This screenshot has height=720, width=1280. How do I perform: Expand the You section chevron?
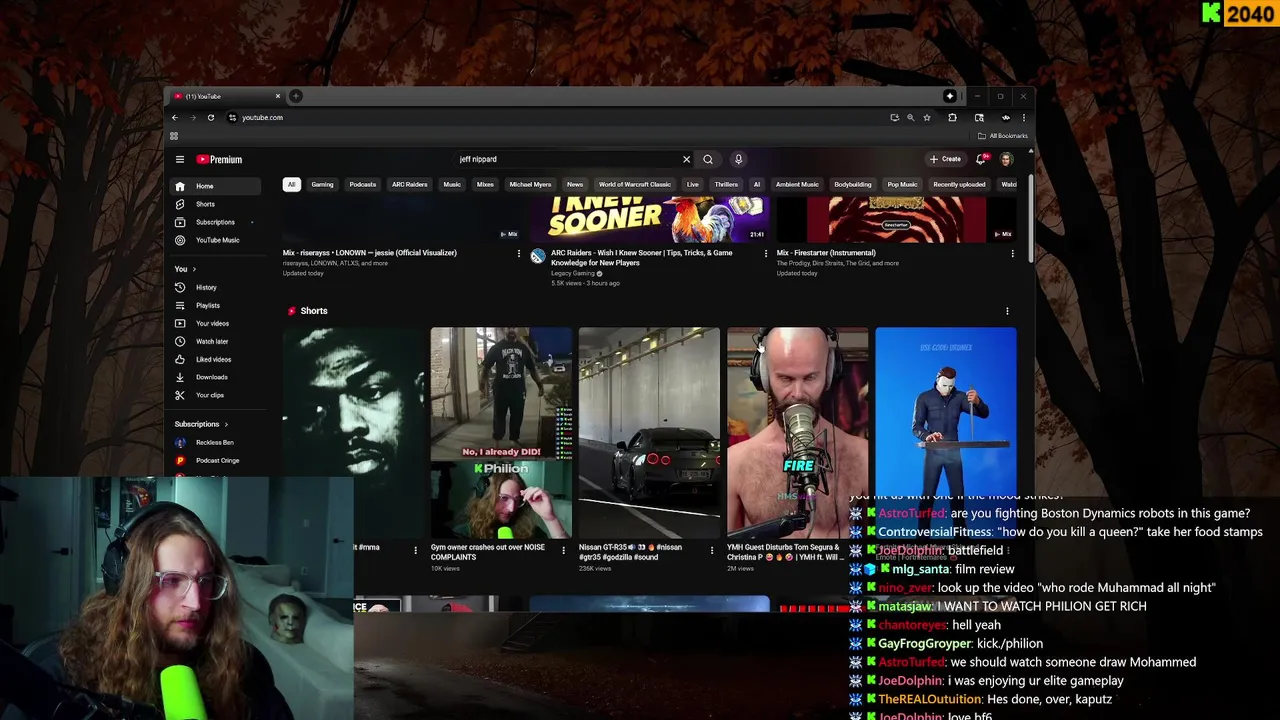tap(194, 269)
